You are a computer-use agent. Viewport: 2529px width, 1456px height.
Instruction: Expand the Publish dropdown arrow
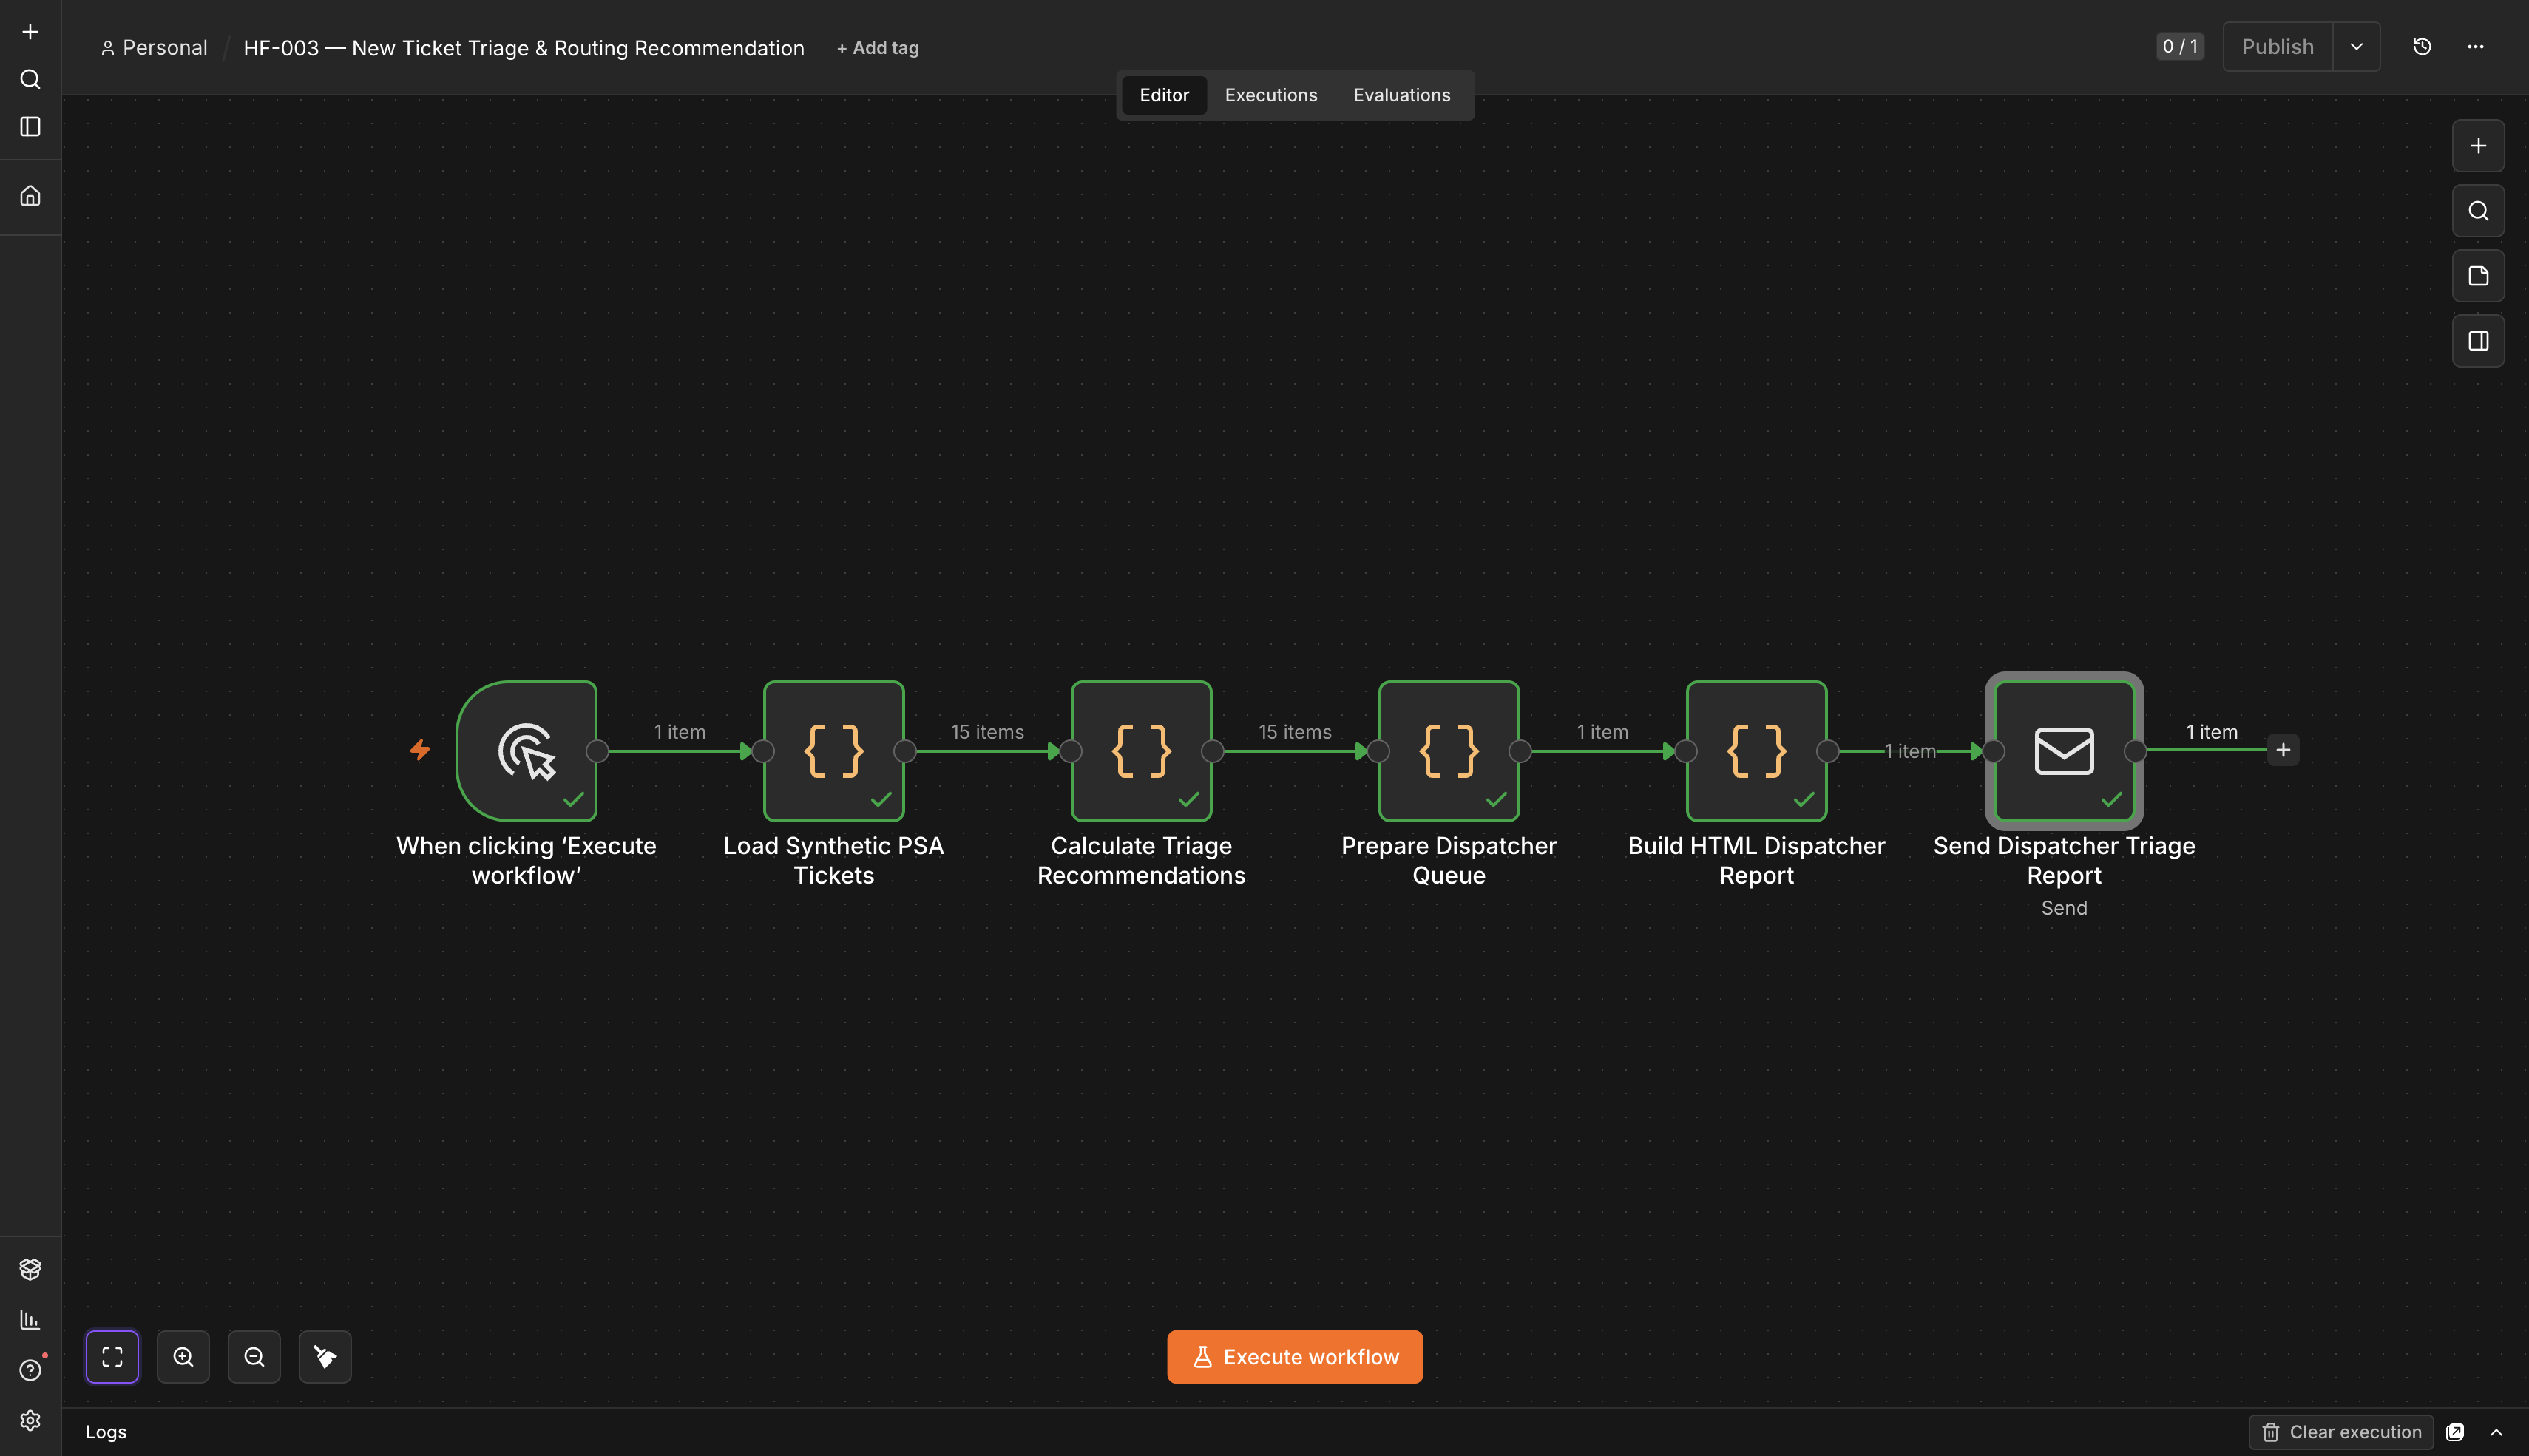coord(2357,47)
